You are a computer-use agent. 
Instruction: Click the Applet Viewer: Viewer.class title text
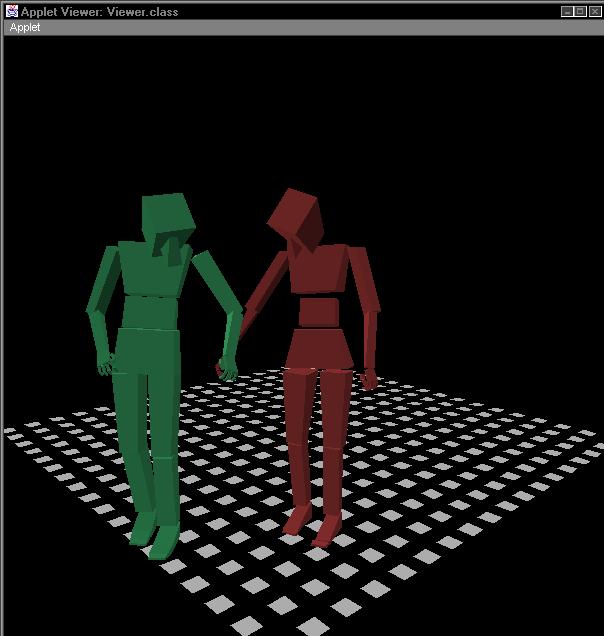pyautogui.click(x=100, y=12)
